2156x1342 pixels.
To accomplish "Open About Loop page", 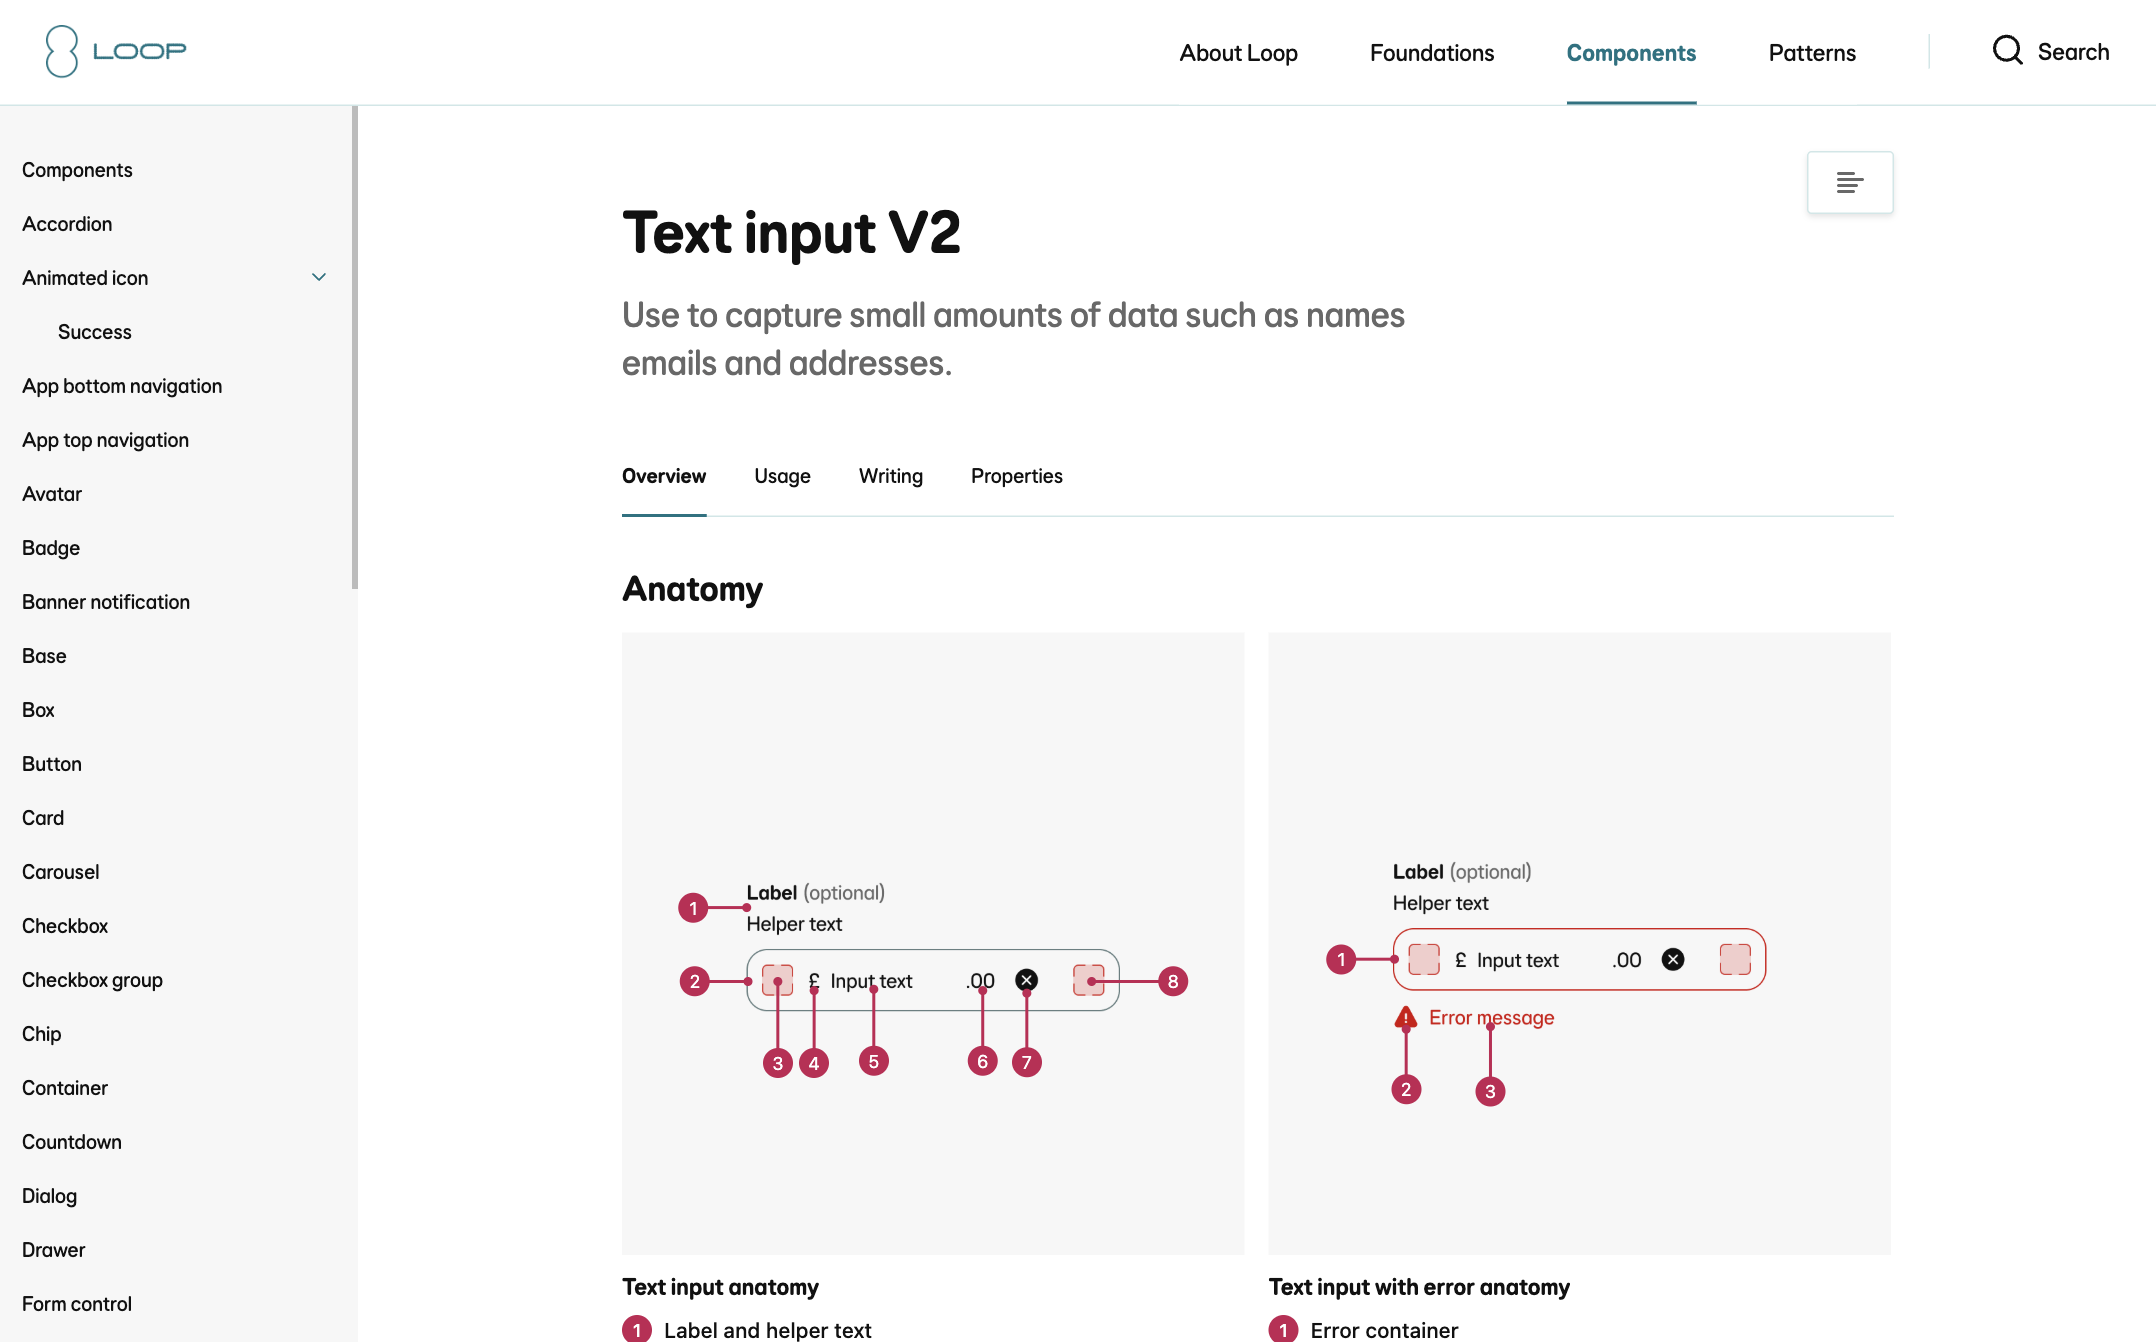I will click(x=1238, y=53).
